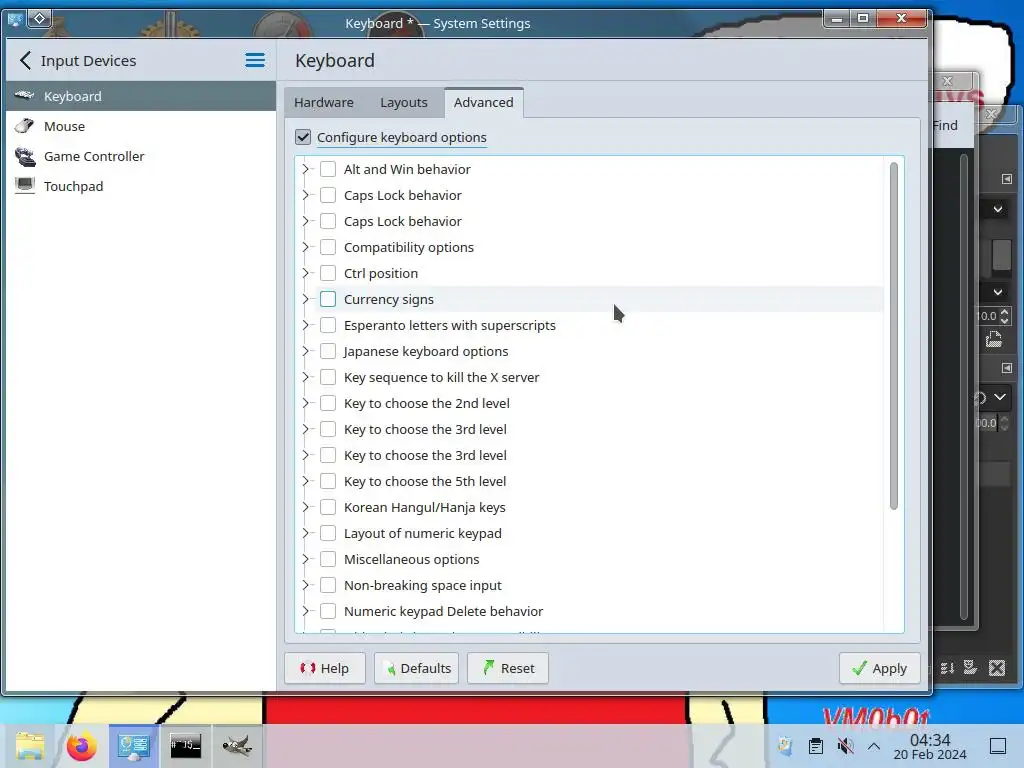The width and height of the screenshot is (1024, 768).
Task: Click the options list vertical scrollbar
Action: [x=893, y=336]
